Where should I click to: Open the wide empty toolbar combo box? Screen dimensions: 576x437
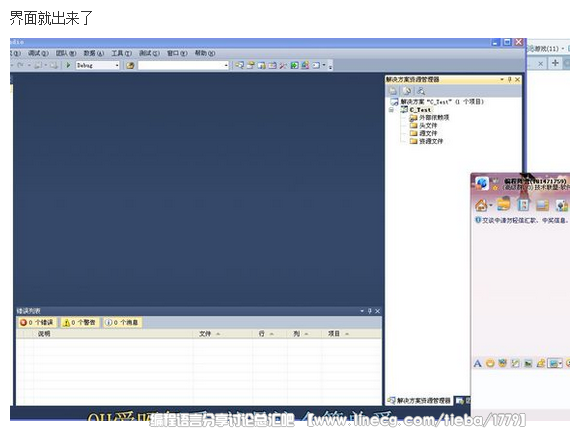pyautogui.click(x=183, y=65)
